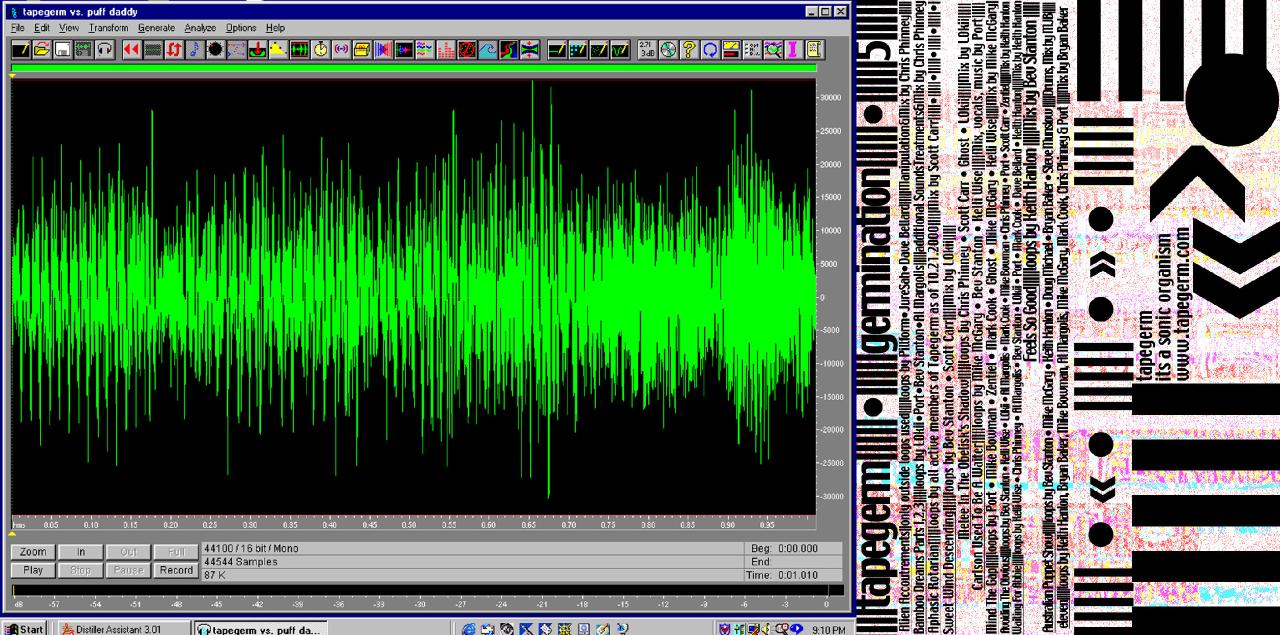Click the red double-arrow reverse icon
Screen dimensions: 1280x635
click(x=131, y=49)
